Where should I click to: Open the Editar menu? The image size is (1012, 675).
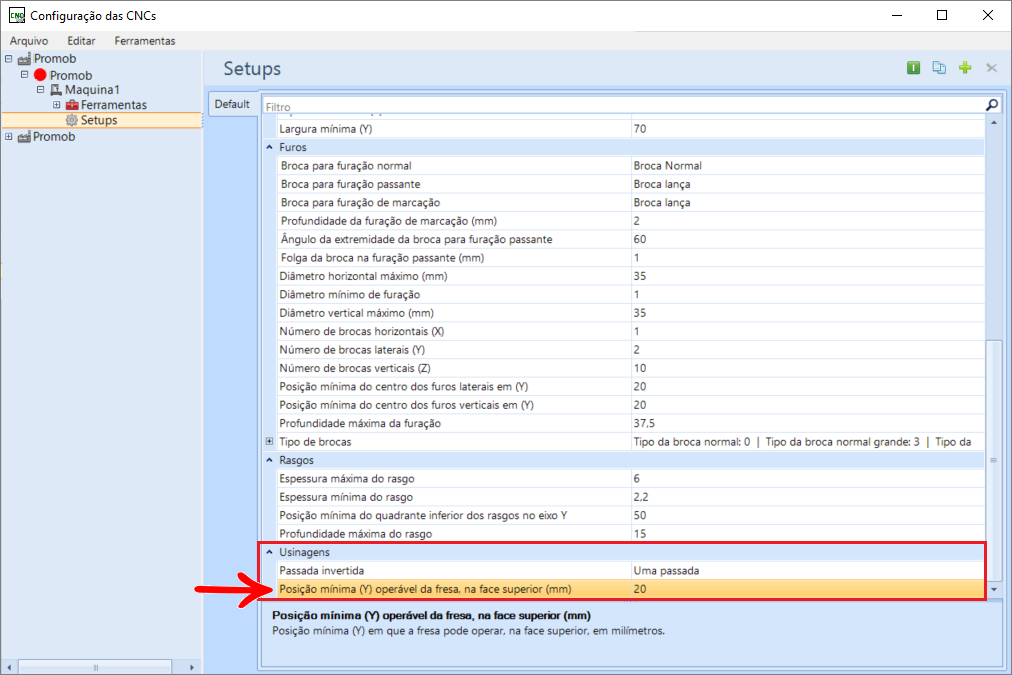point(81,41)
